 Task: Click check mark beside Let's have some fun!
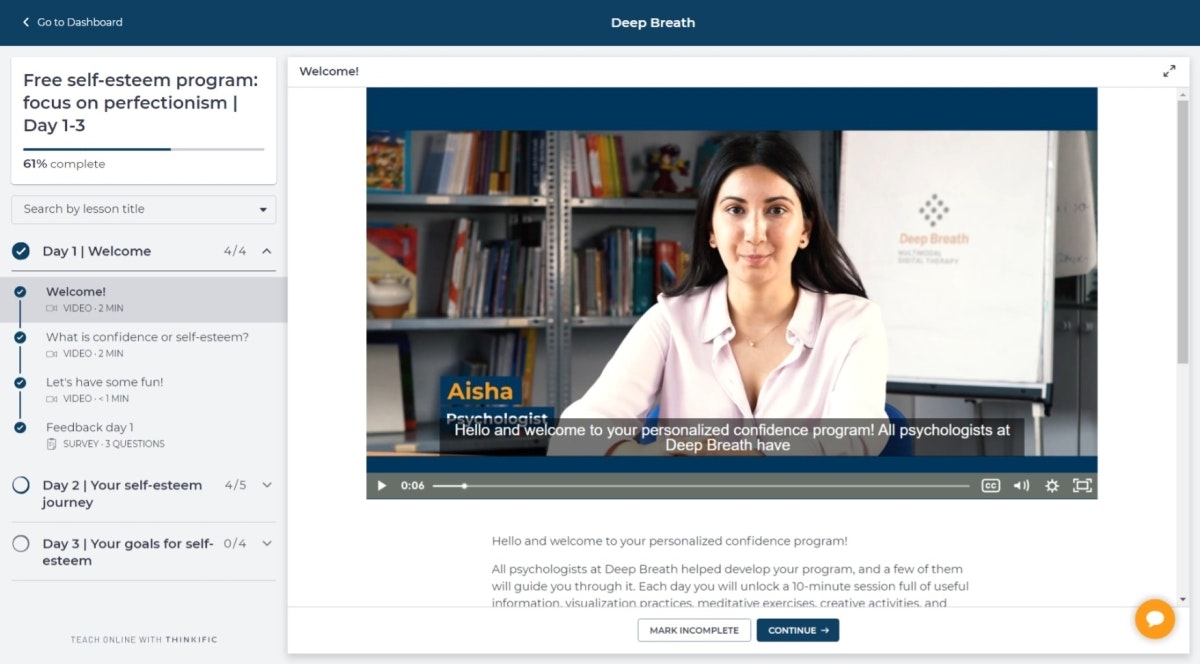click(x=20, y=382)
